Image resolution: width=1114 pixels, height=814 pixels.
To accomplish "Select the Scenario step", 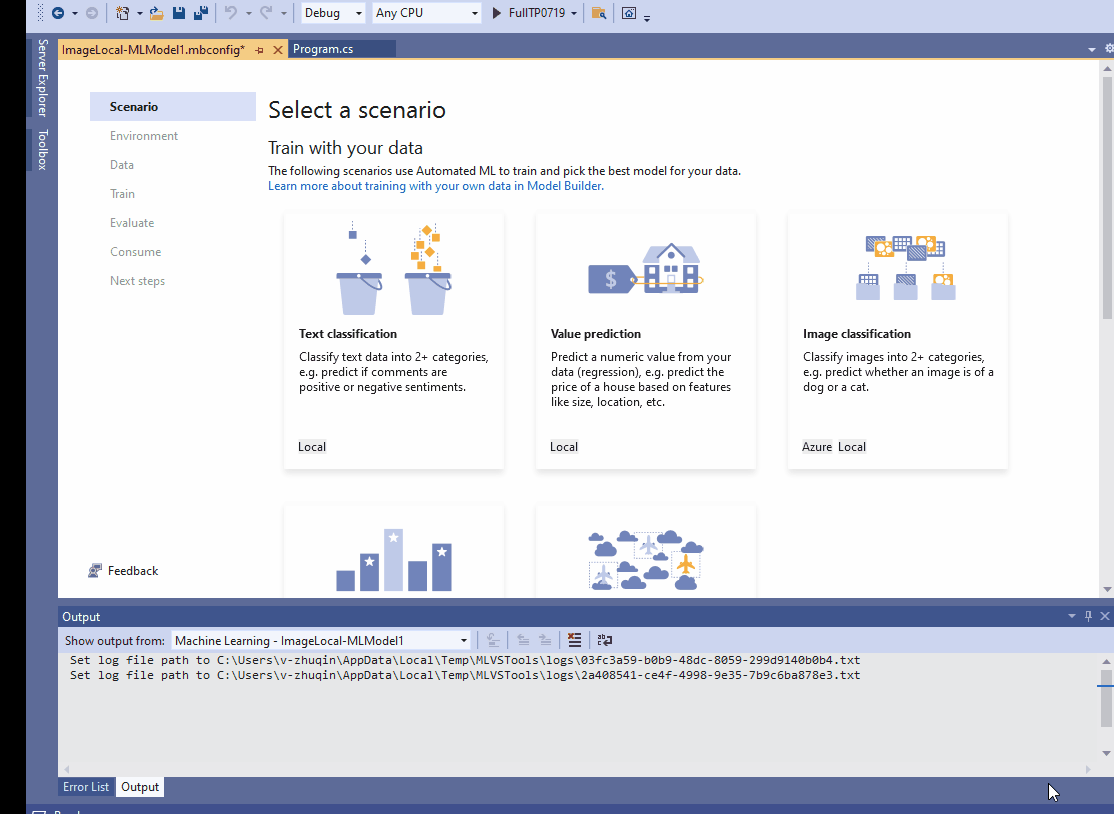I will [x=173, y=107].
